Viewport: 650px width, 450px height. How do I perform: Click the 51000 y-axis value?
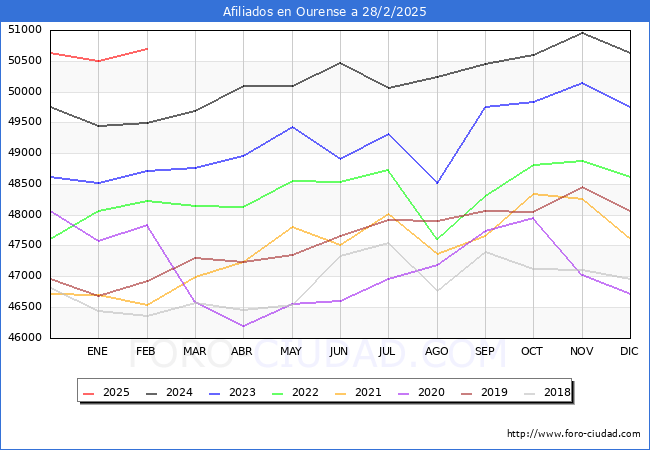tap(25, 29)
